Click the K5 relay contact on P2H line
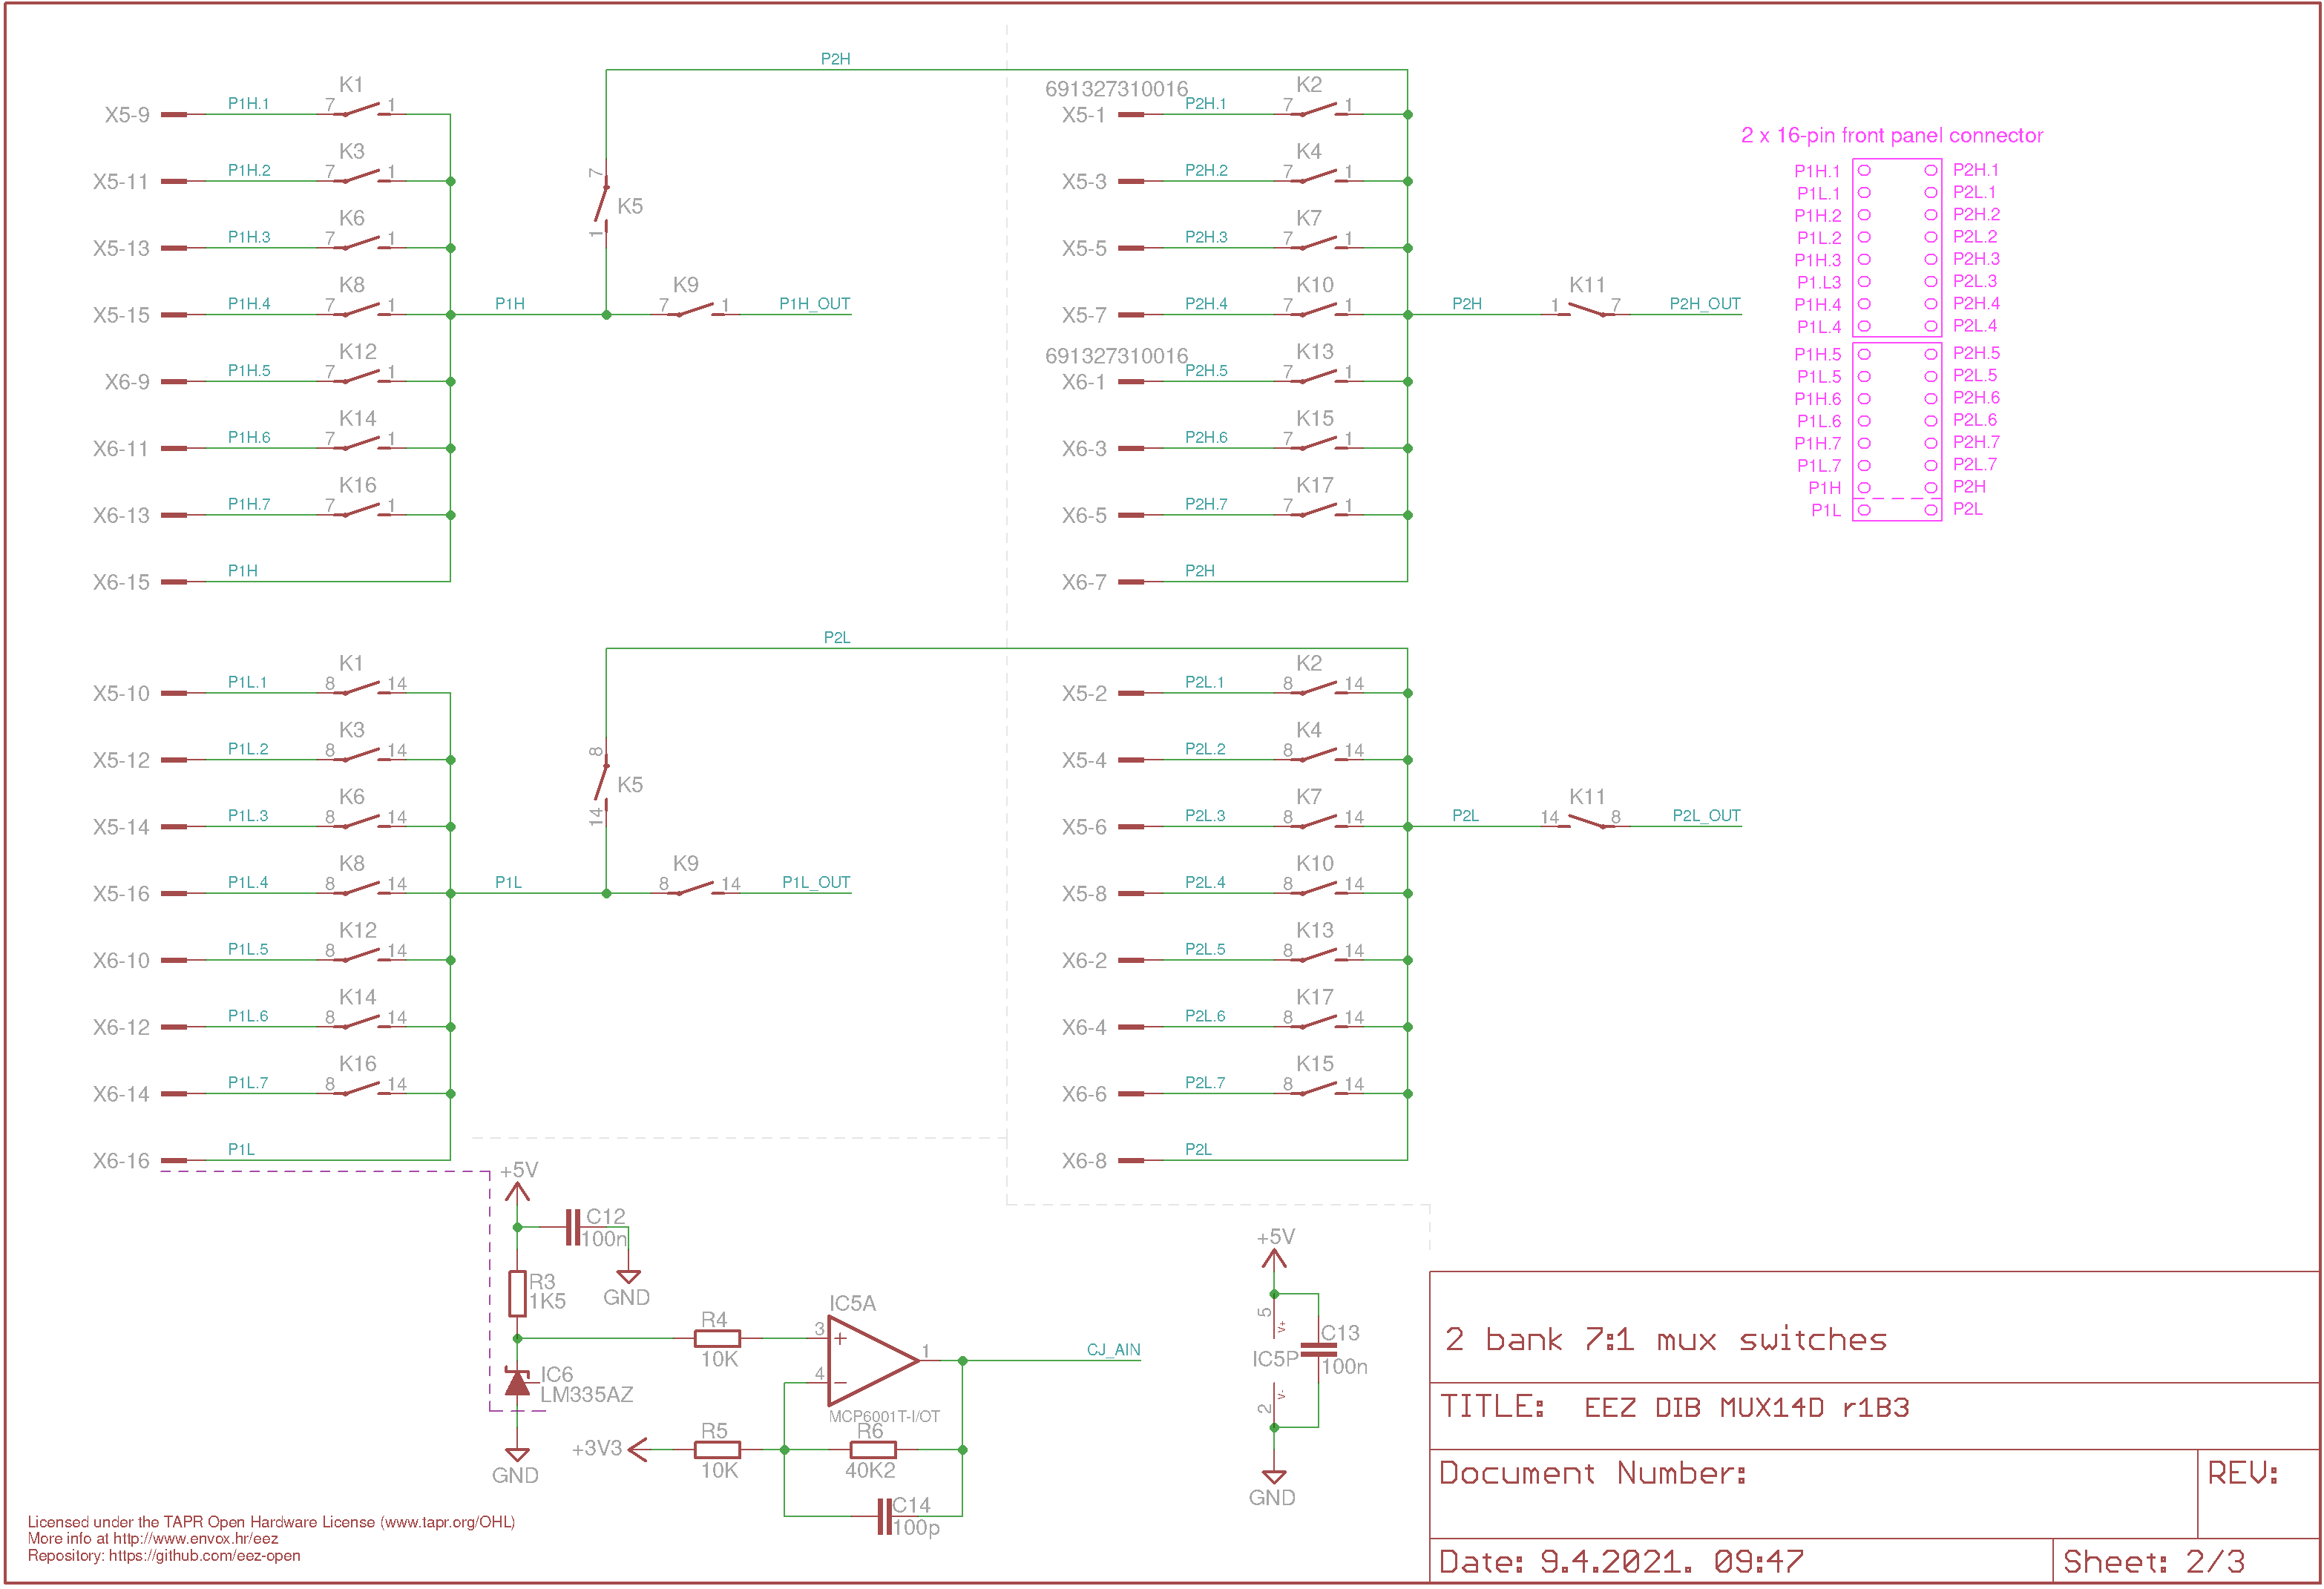This screenshot has height=1589, width=2324. (x=603, y=203)
